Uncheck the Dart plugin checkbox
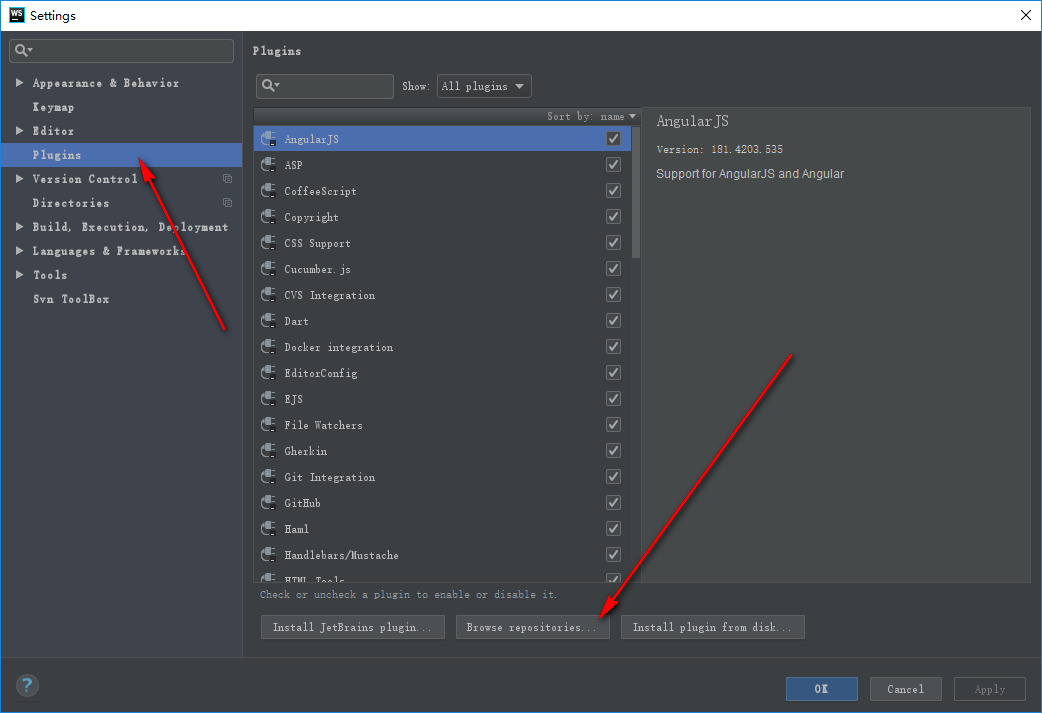This screenshot has height=713, width=1042. (613, 320)
